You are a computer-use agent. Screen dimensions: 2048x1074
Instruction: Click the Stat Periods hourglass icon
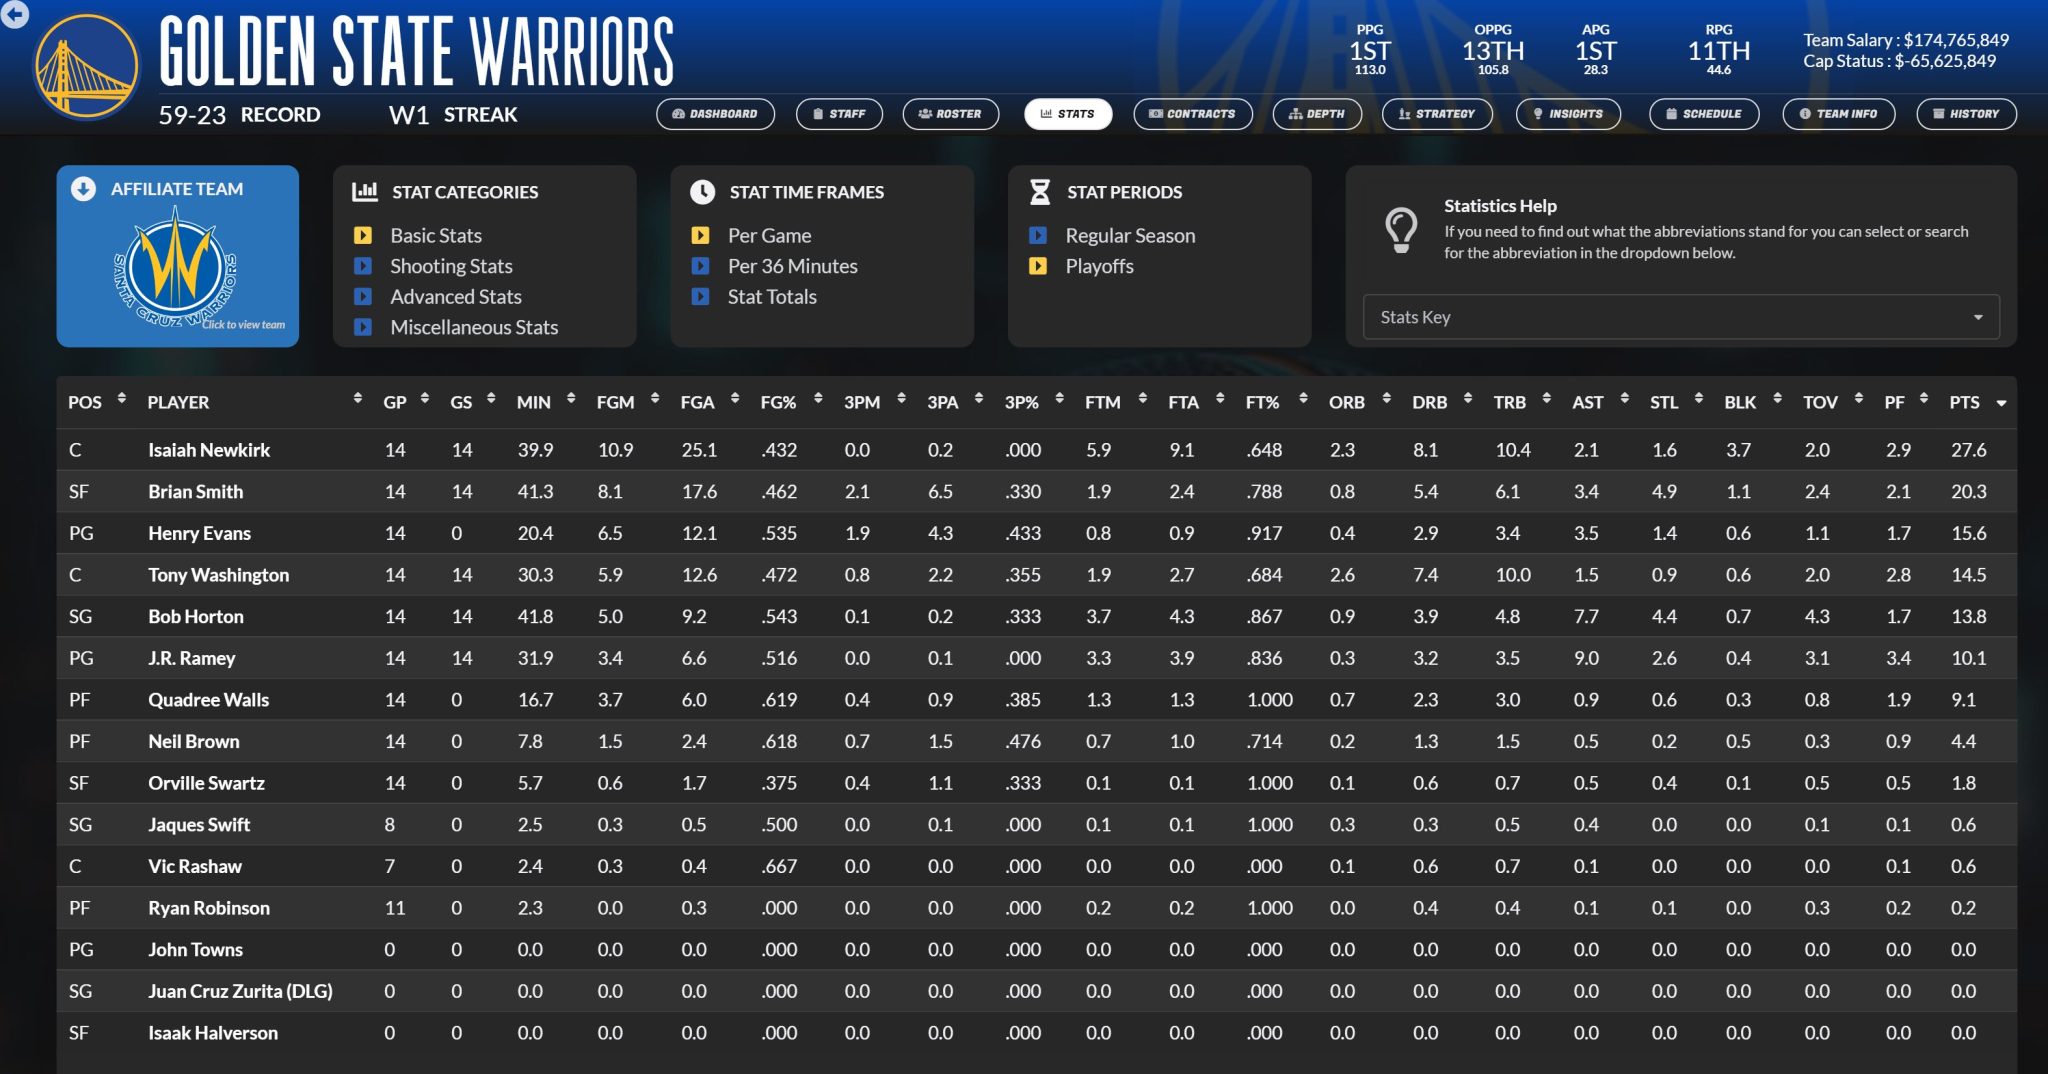pos(1040,192)
